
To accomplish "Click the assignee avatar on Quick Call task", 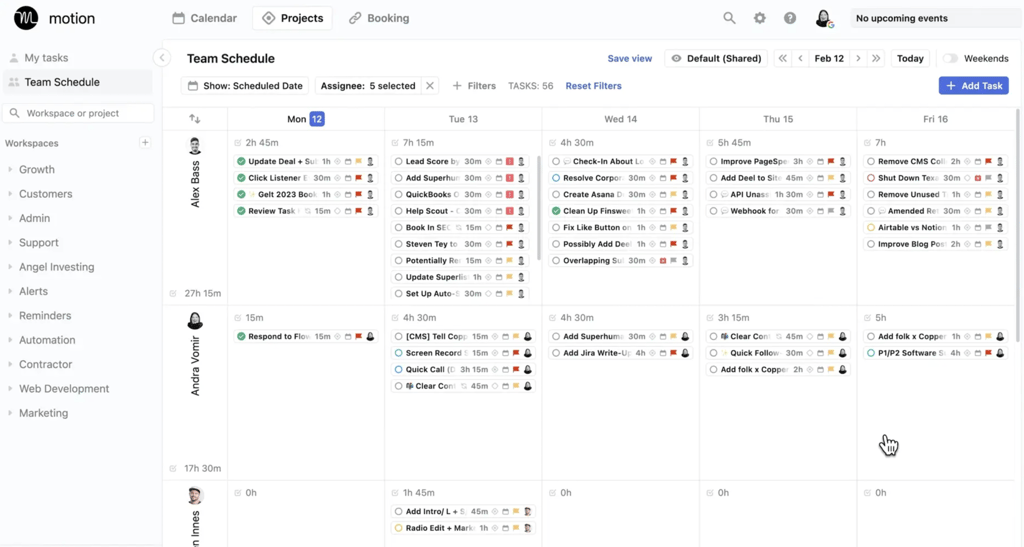I will 528,369.
